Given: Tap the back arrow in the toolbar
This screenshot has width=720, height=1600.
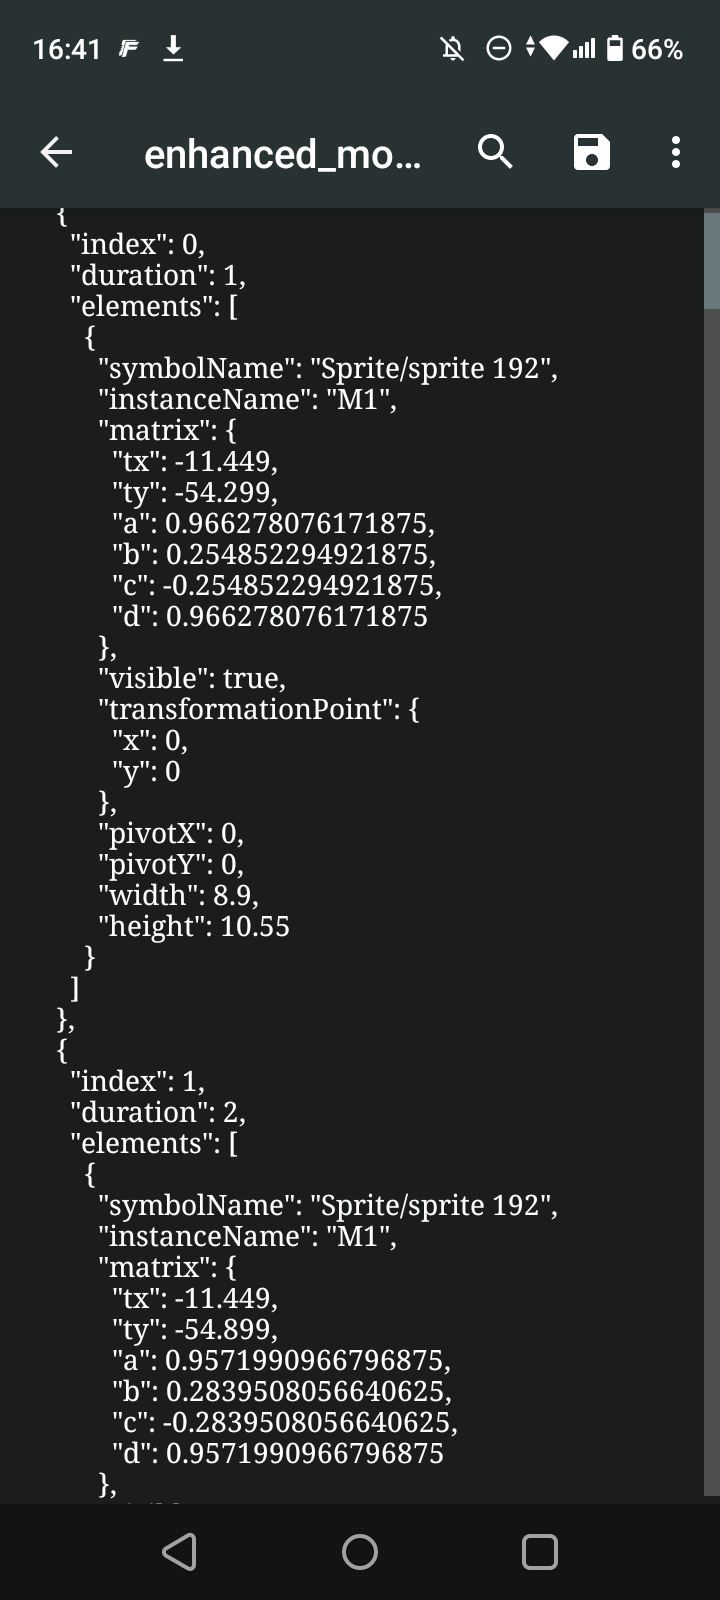Looking at the screenshot, I should click(x=56, y=152).
